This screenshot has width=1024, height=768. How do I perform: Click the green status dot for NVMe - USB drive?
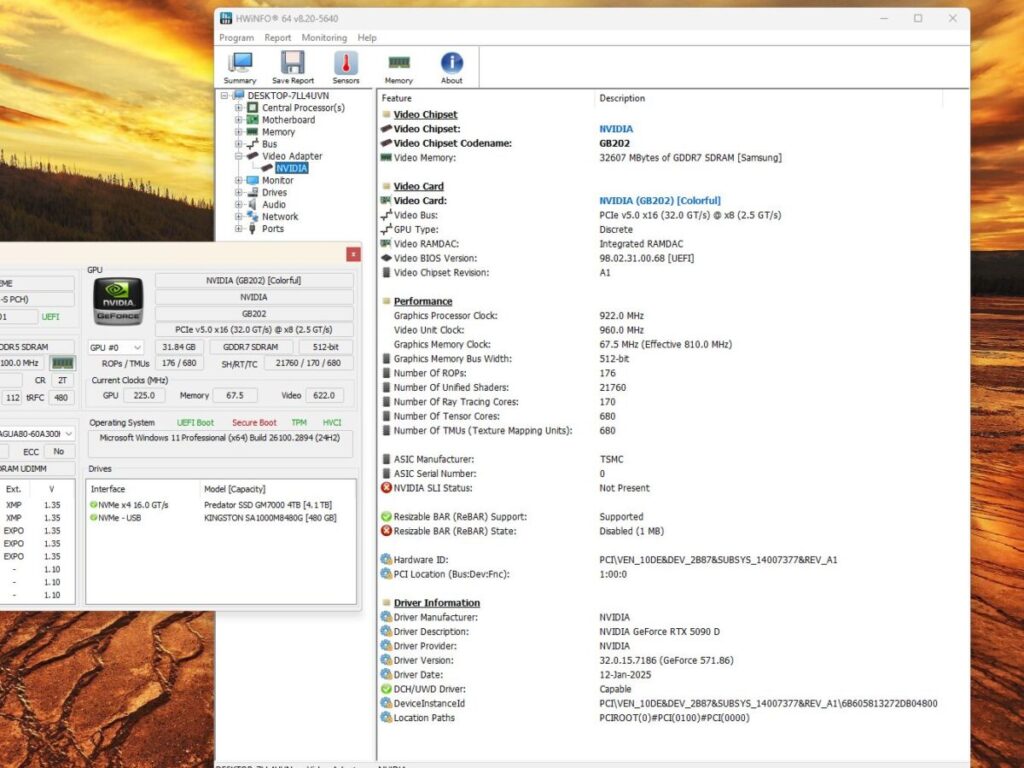(93, 518)
